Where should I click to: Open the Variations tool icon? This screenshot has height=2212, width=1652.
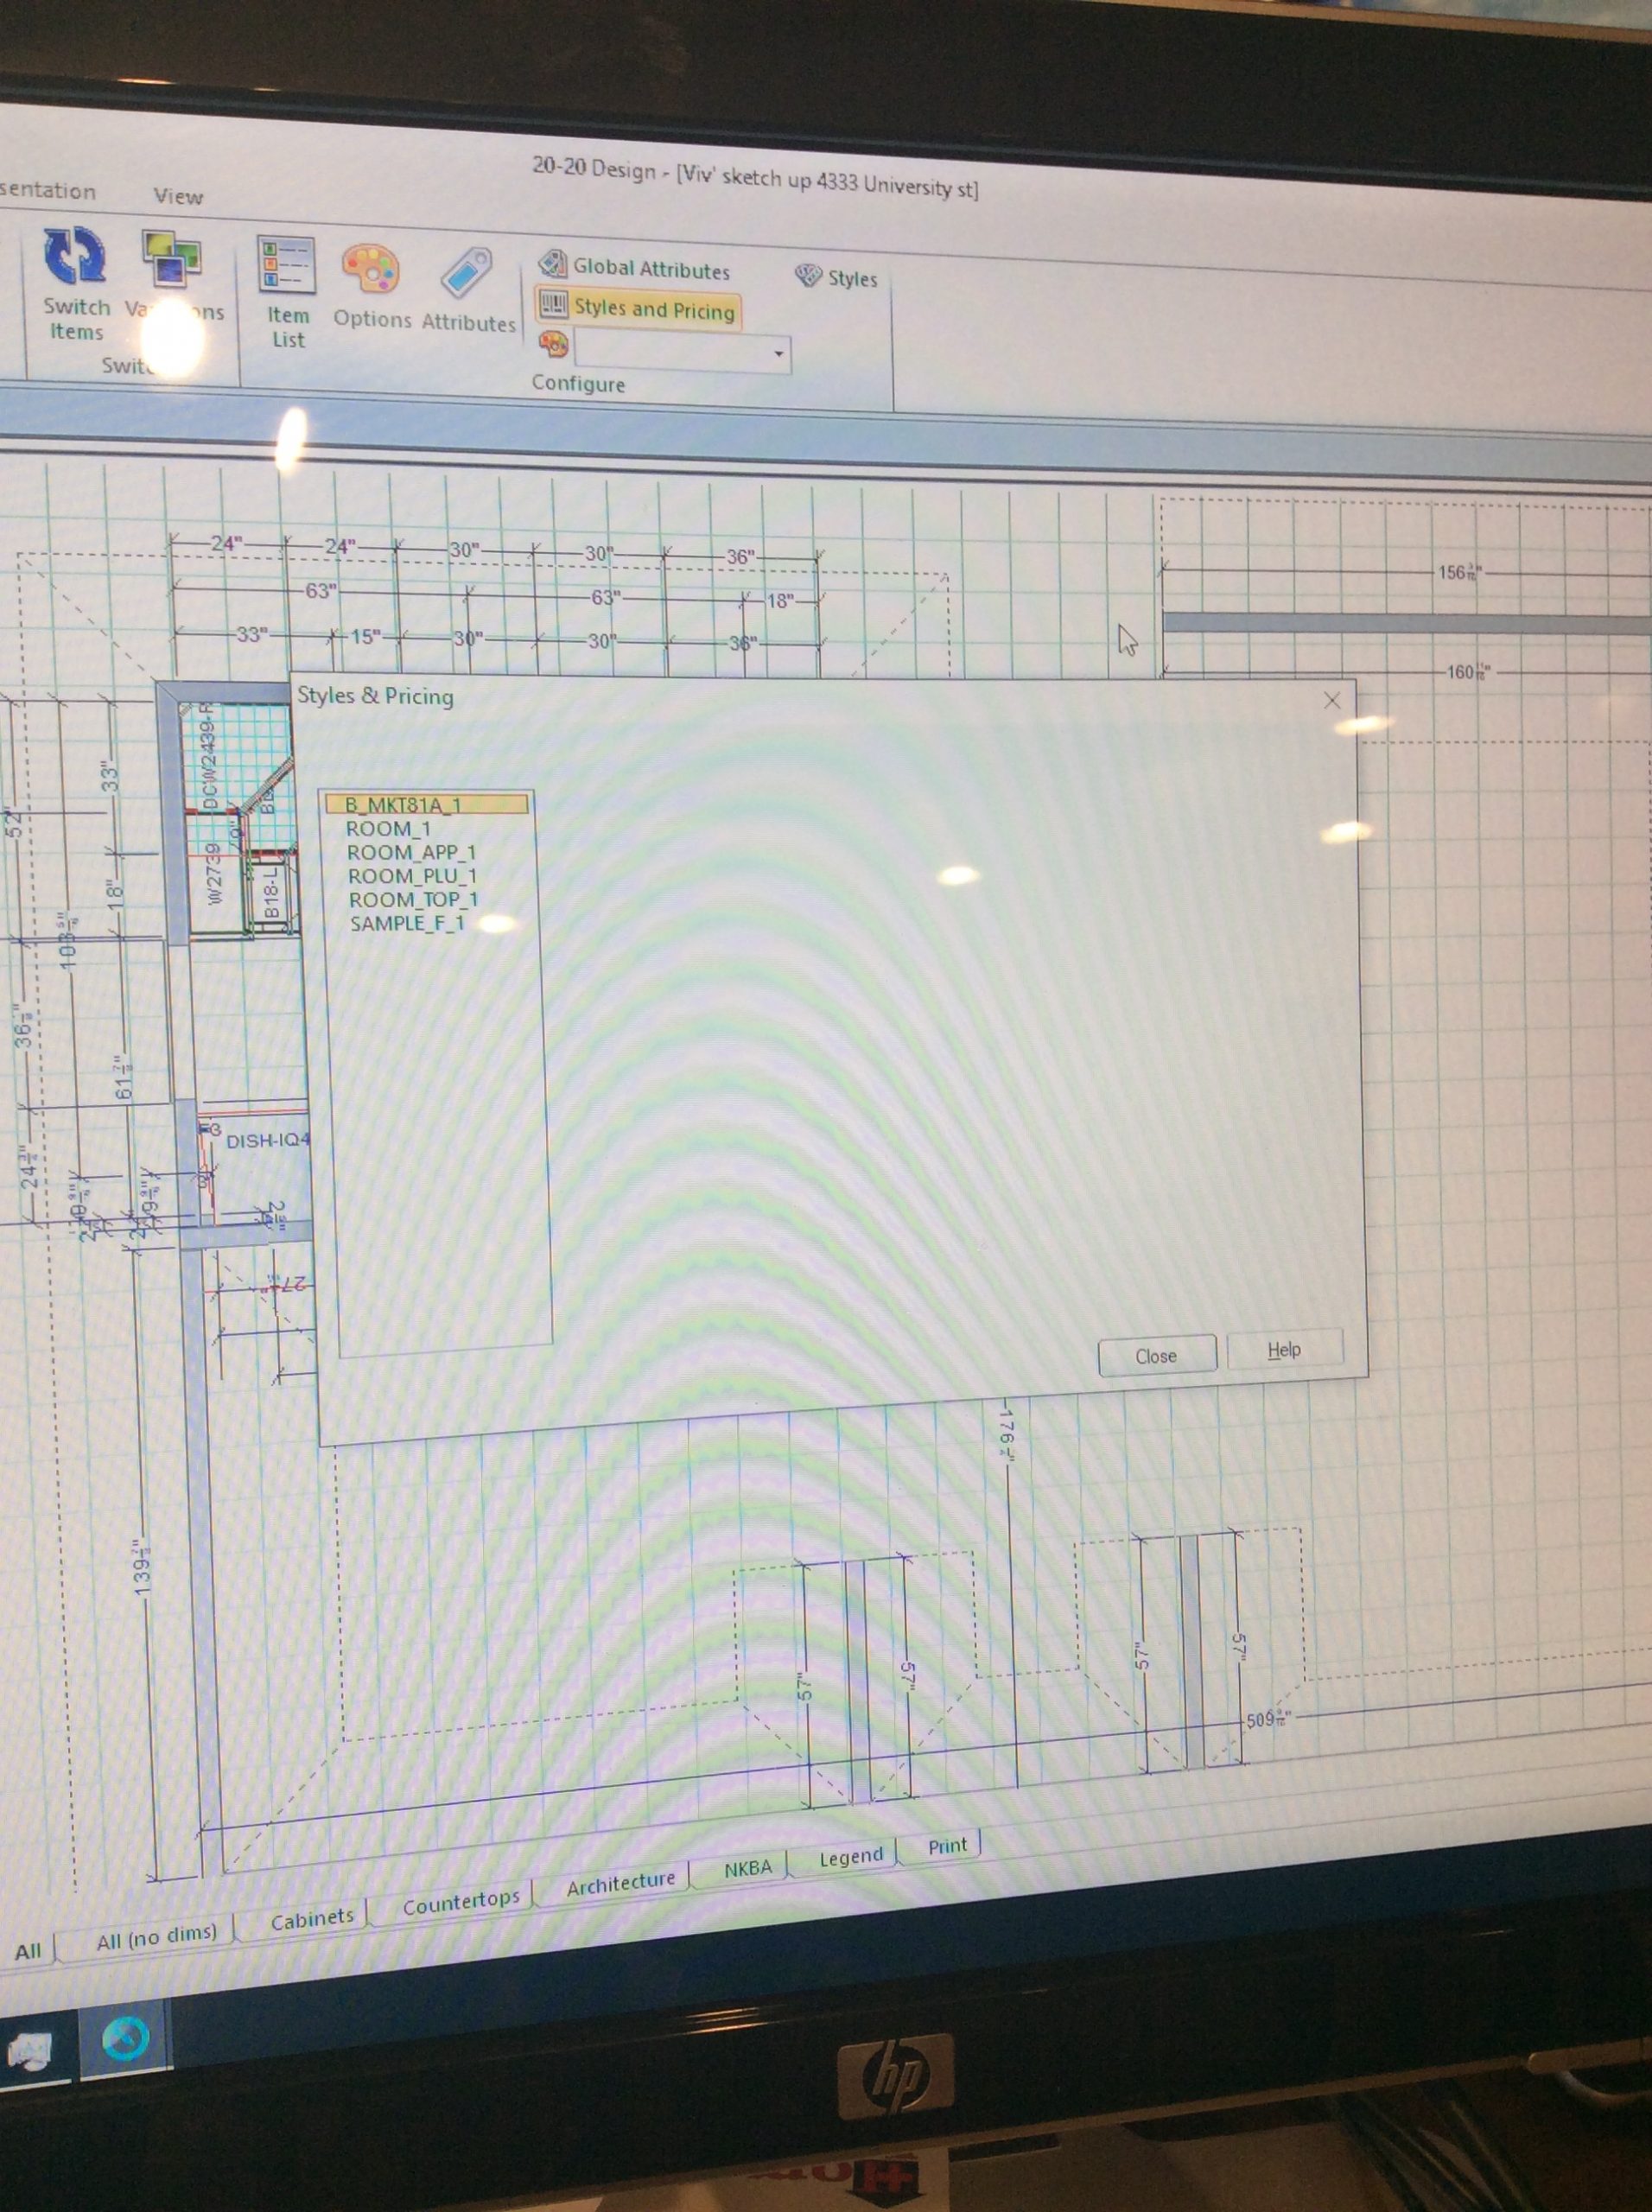(171, 260)
